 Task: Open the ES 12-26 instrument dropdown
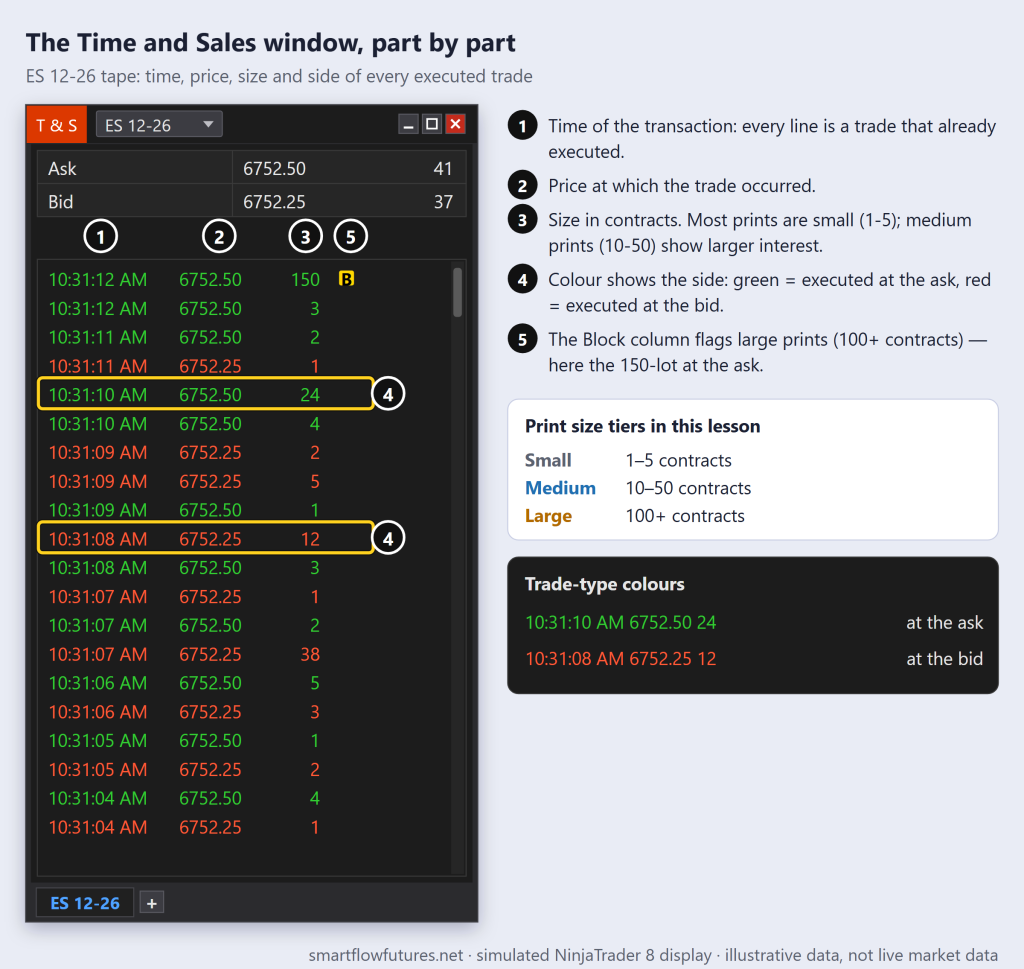coord(159,125)
